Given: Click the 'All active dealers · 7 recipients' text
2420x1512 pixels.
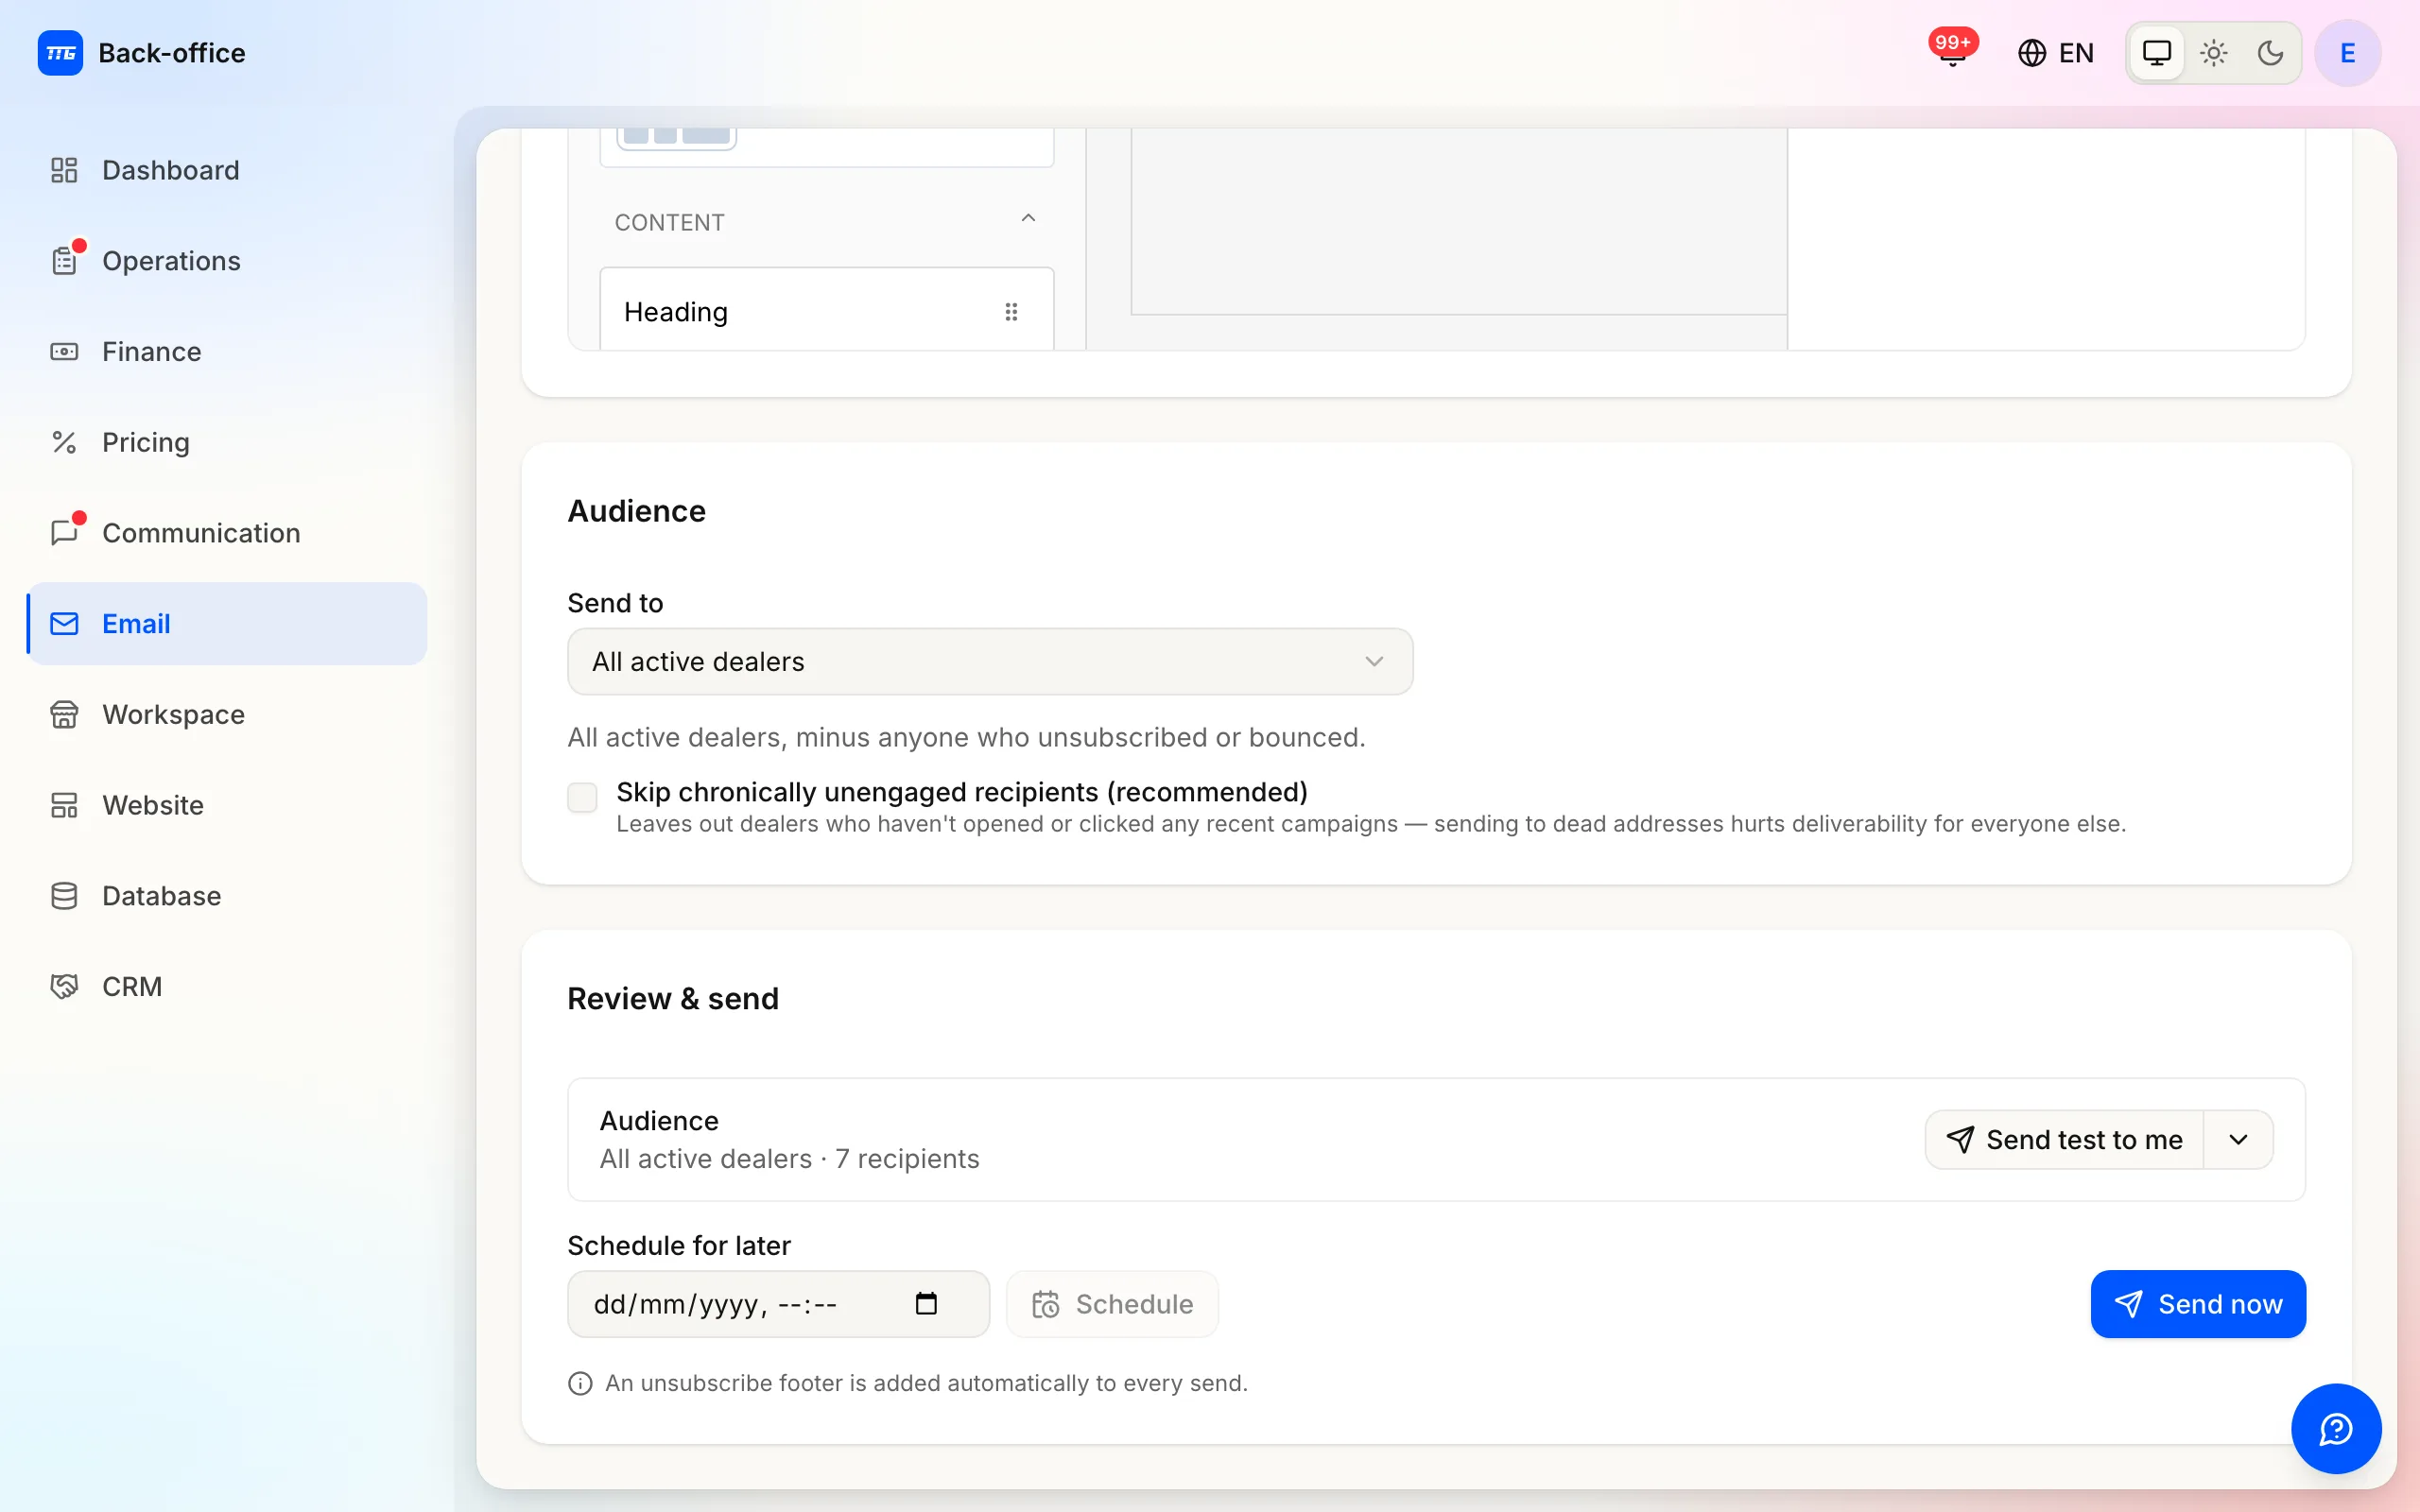Looking at the screenshot, I should click(789, 1159).
